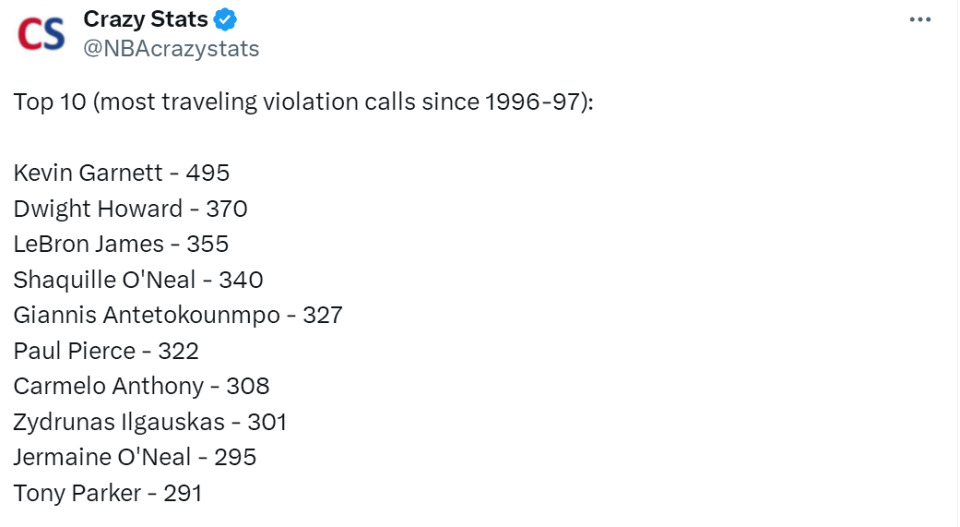Click the number 291 in the list
The width and height of the screenshot is (960, 527).
(x=181, y=493)
